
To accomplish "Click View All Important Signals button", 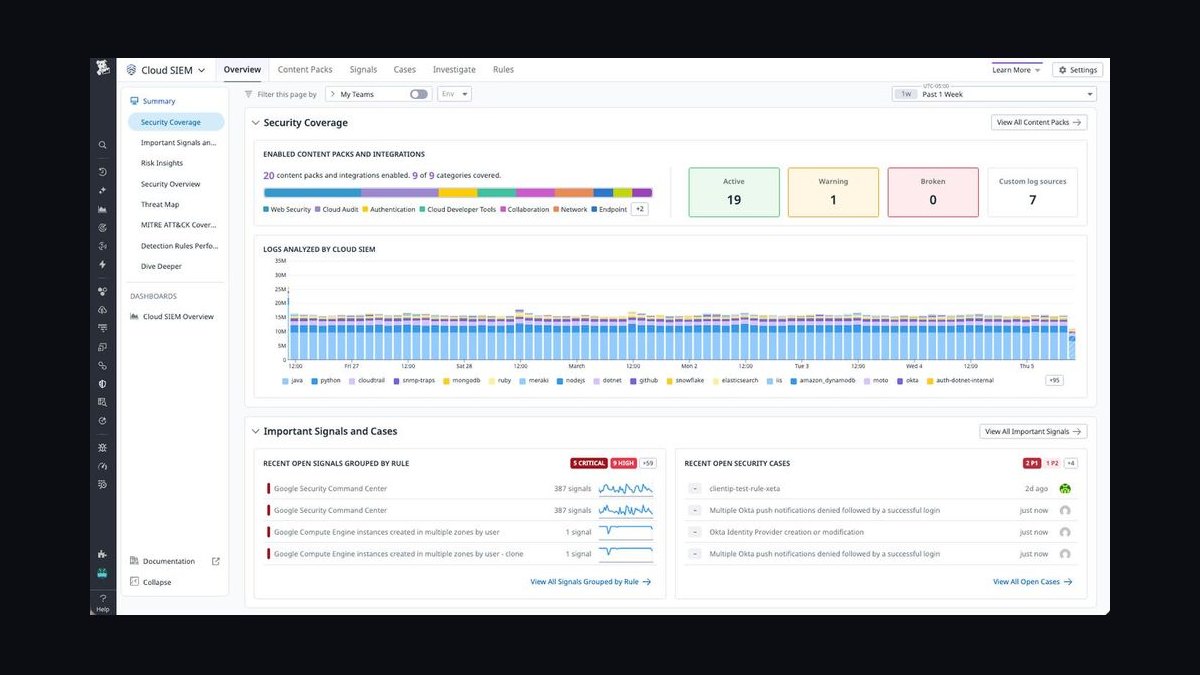I will [1033, 432].
